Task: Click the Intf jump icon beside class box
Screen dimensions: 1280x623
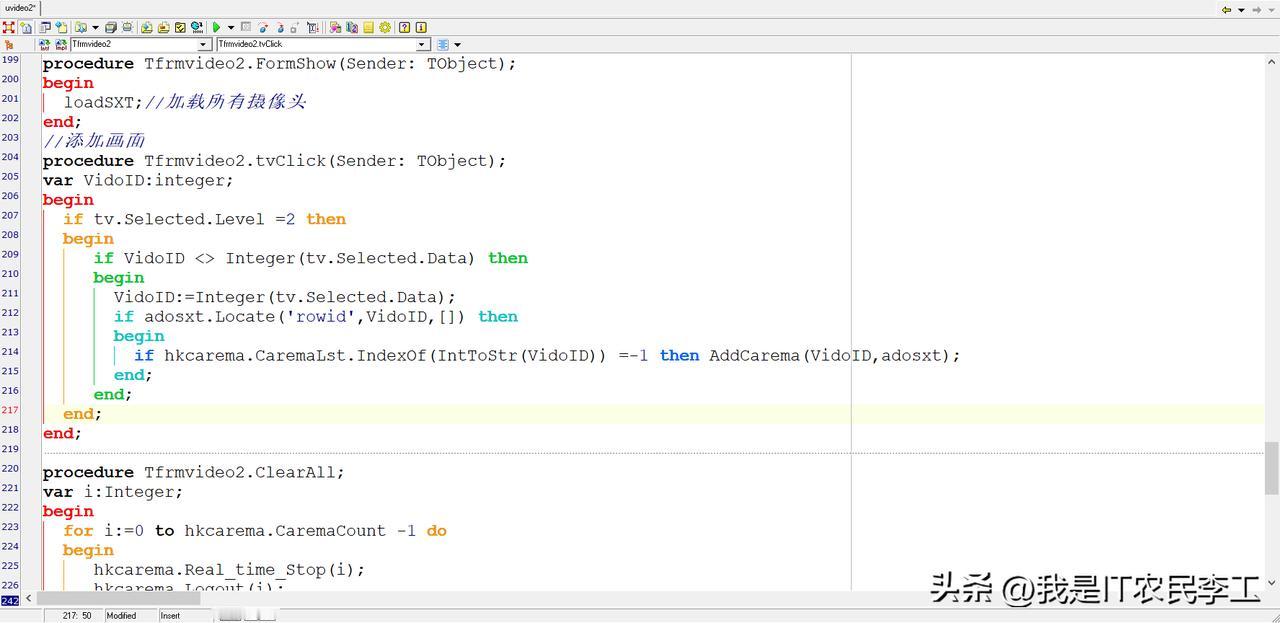Action: [x=44, y=45]
